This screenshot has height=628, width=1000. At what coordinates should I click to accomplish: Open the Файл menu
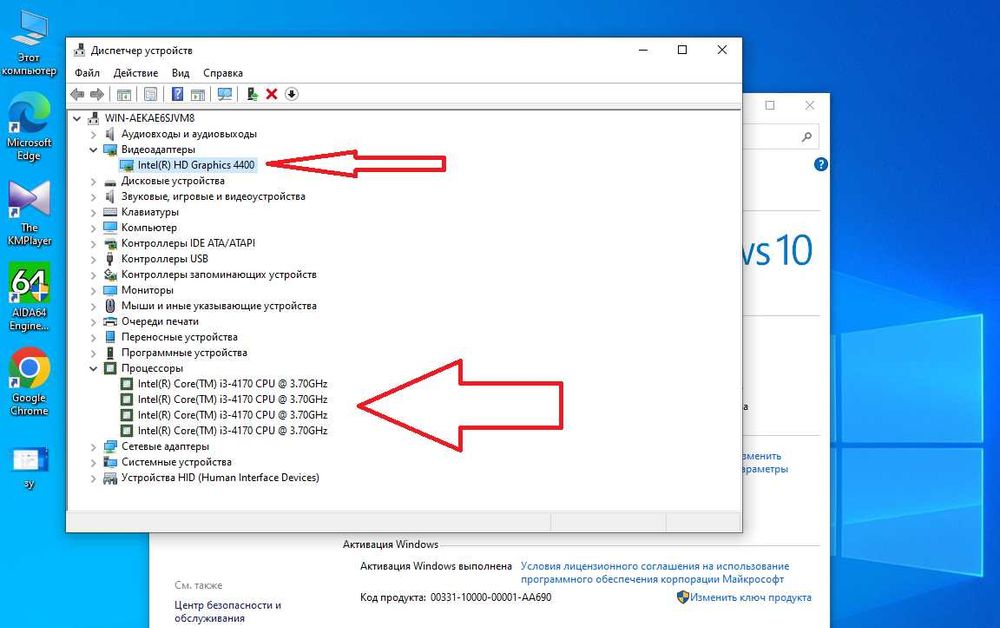point(87,73)
